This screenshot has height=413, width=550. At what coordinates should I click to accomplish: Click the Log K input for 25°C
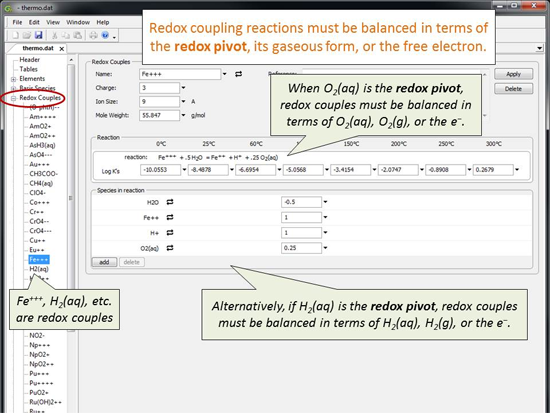coord(208,170)
